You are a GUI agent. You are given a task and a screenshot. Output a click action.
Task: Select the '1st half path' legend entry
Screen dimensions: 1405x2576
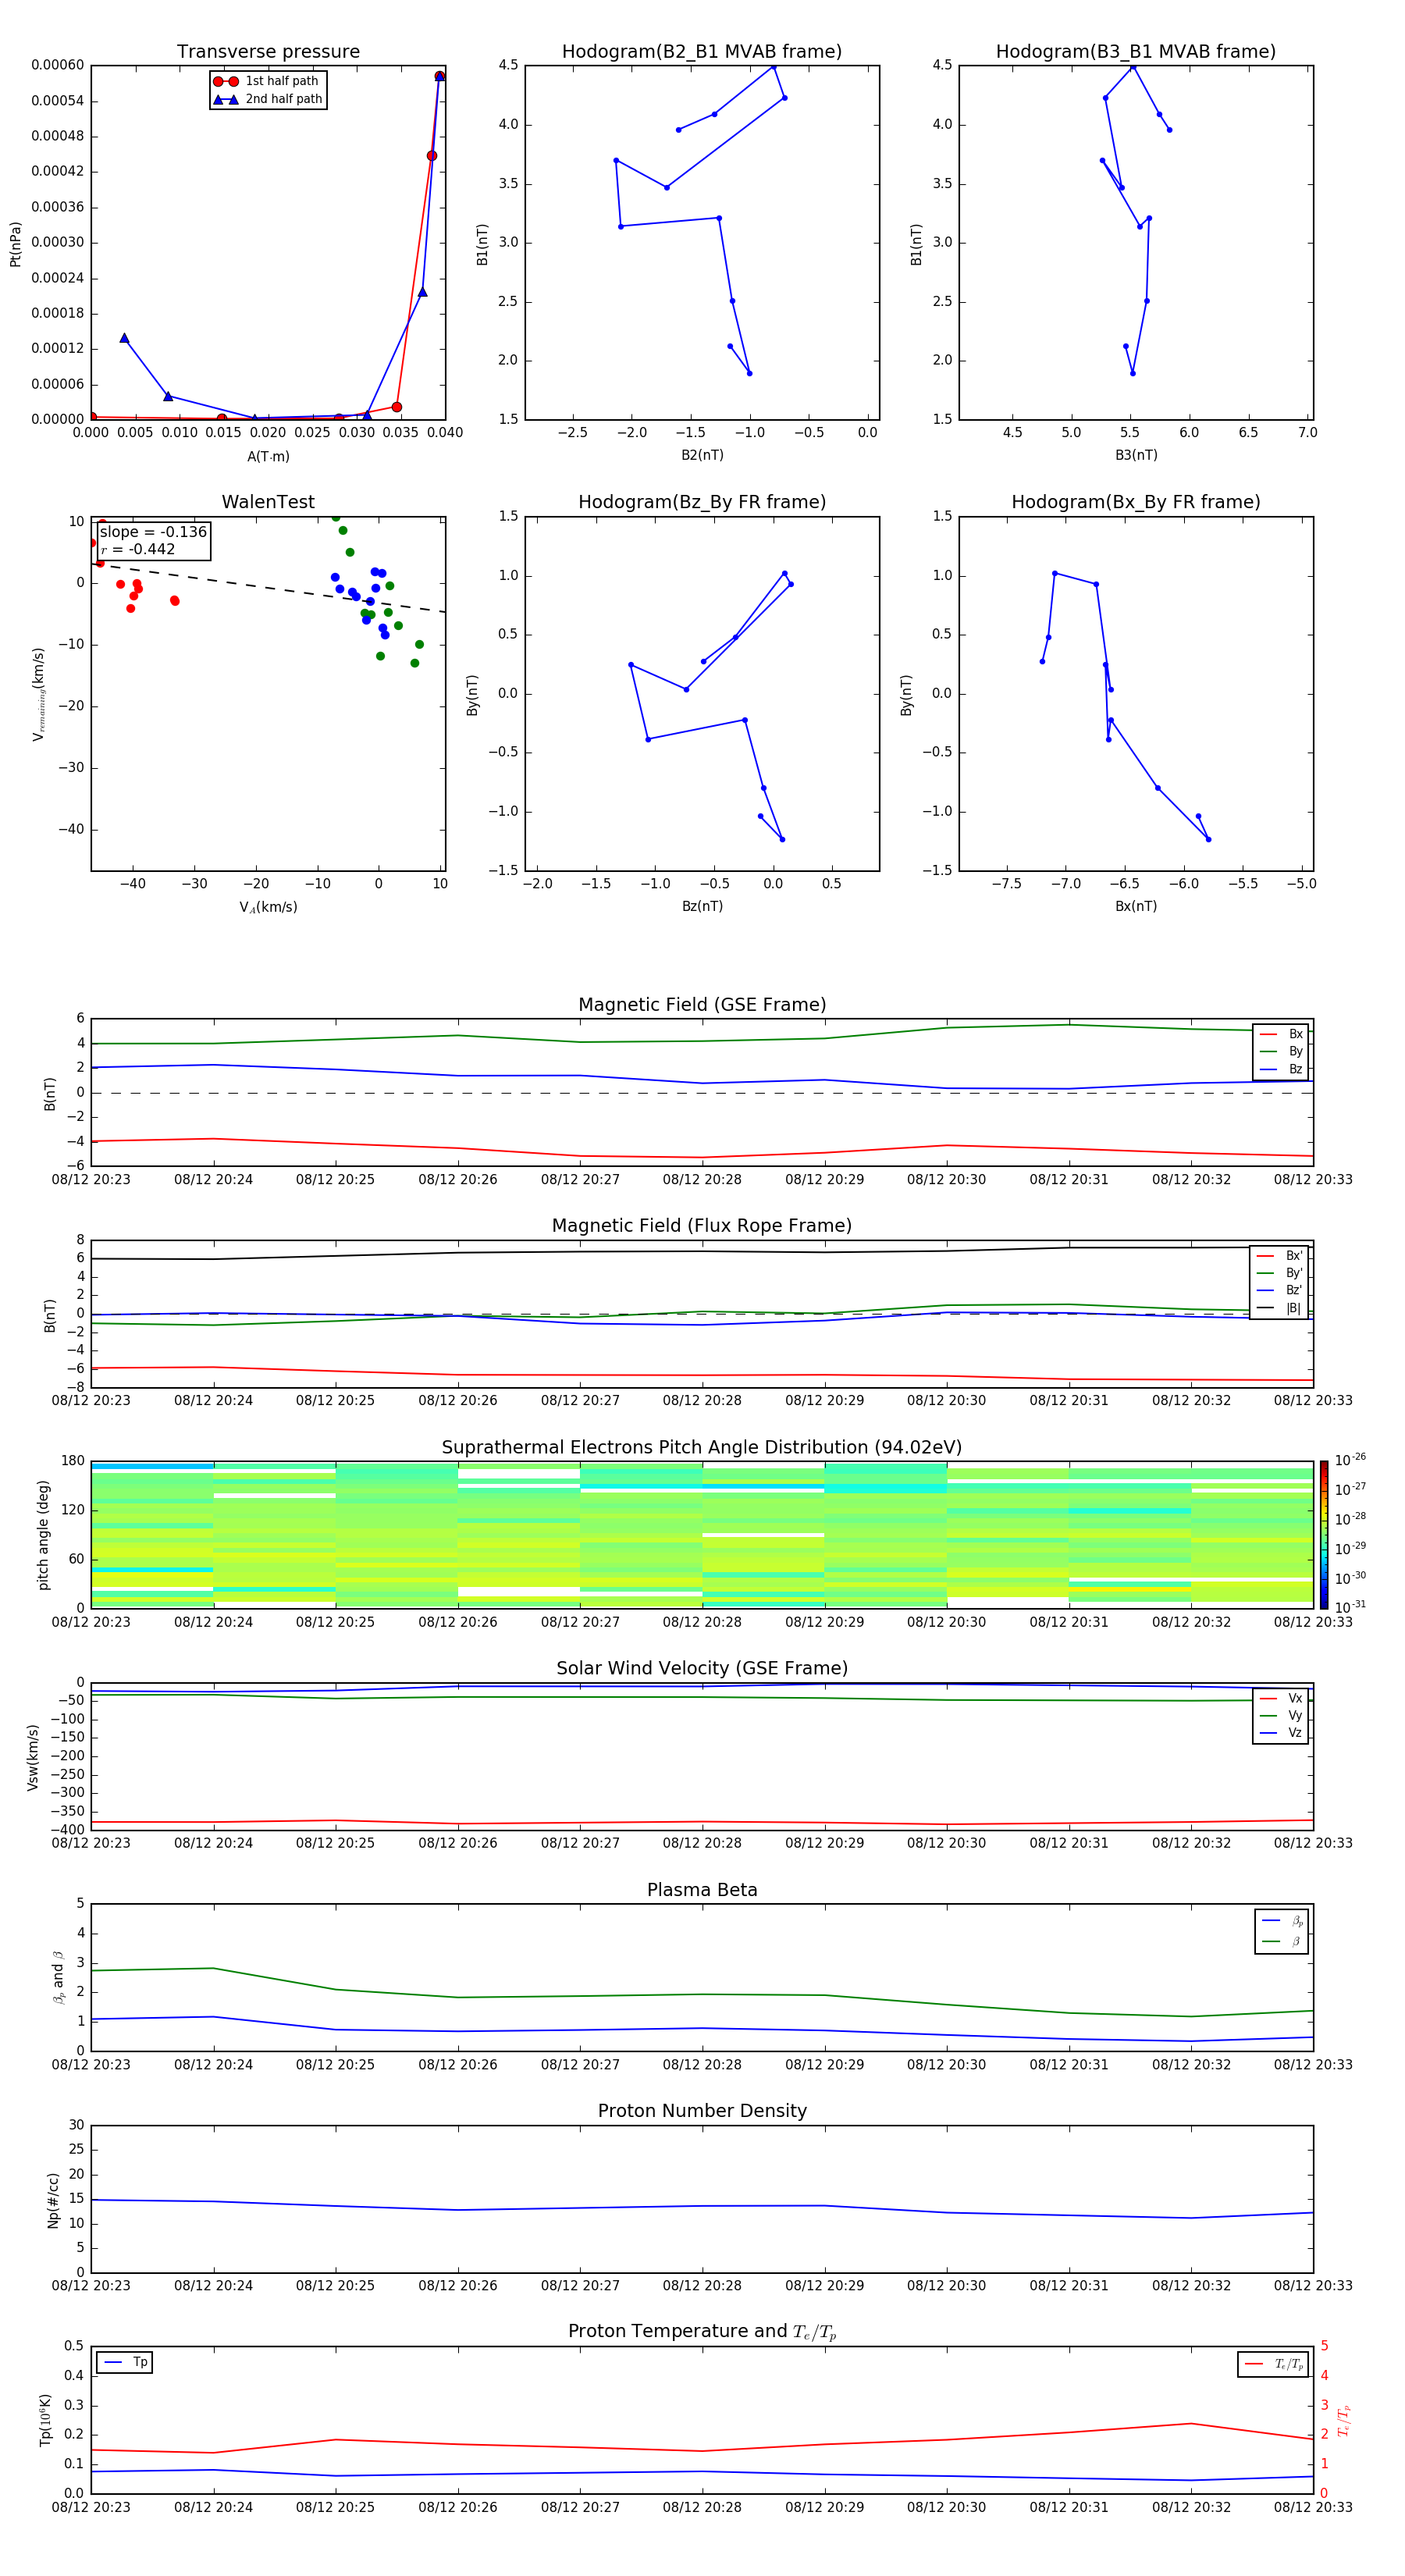pos(267,81)
